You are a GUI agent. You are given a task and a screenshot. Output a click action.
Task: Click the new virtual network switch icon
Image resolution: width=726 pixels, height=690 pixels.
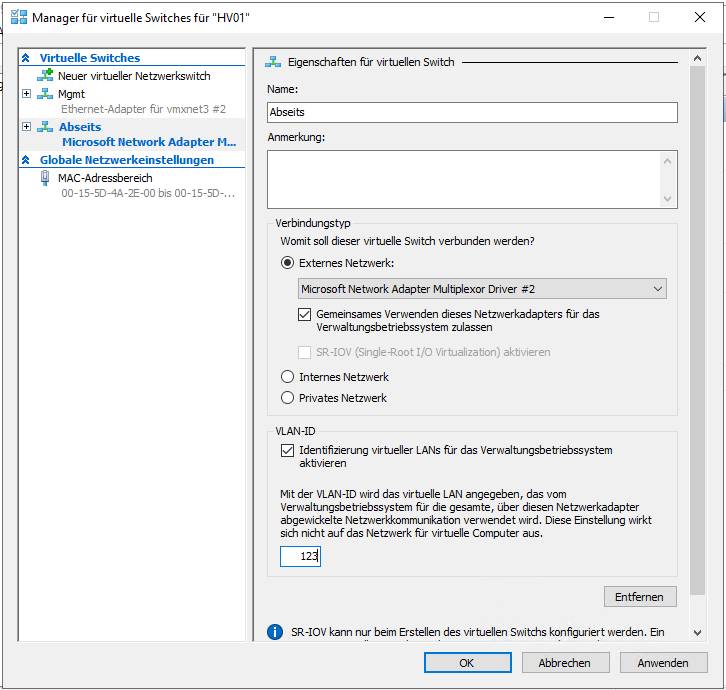pyautogui.click(x=45, y=76)
